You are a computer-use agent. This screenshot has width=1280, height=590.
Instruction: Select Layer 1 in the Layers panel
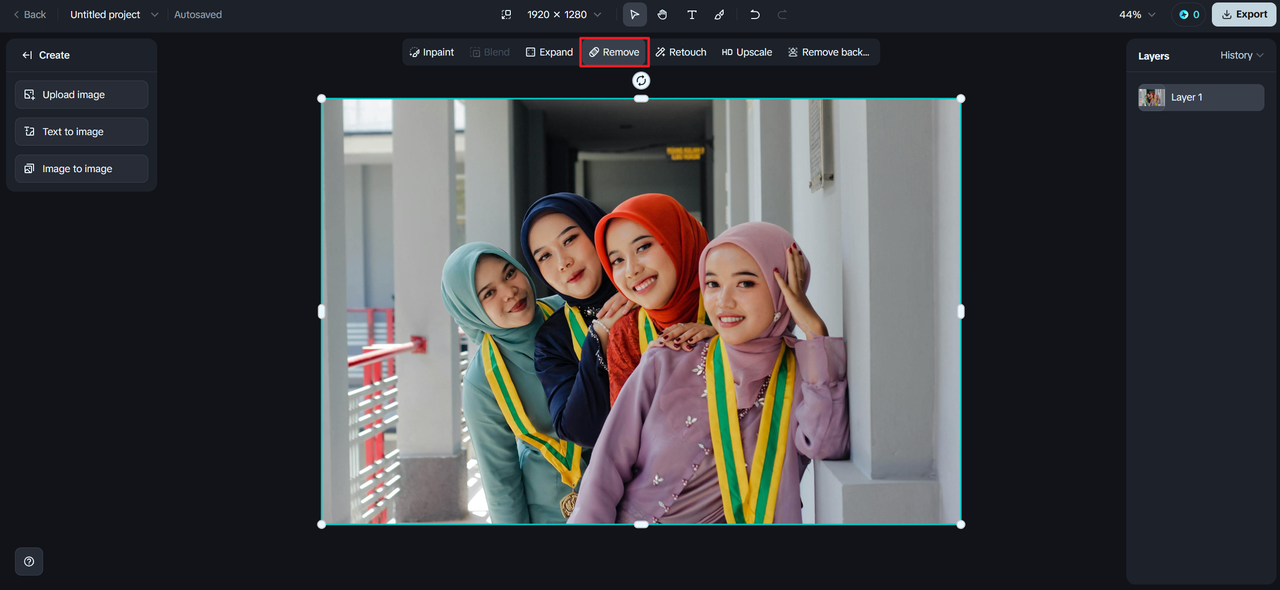coord(1201,97)
